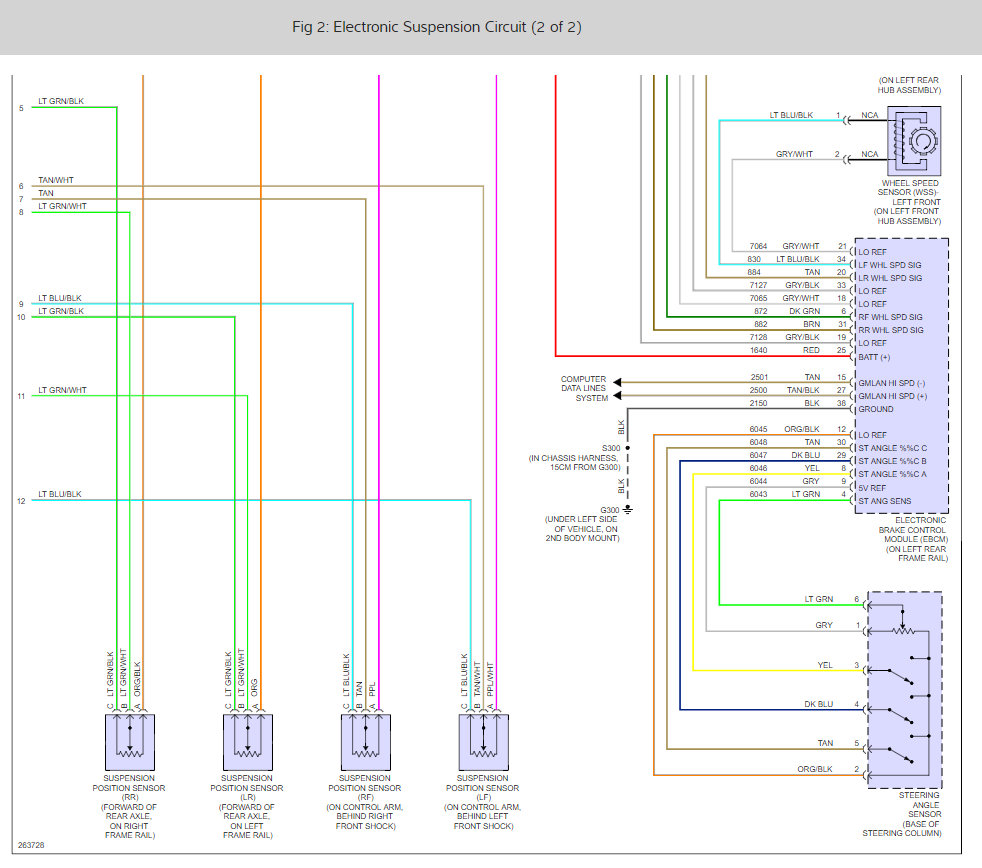The height and width of the screenshot is (868, 982).
Task: Click circuit number 872 on DK GRN wire
Action: pos(760,311)
